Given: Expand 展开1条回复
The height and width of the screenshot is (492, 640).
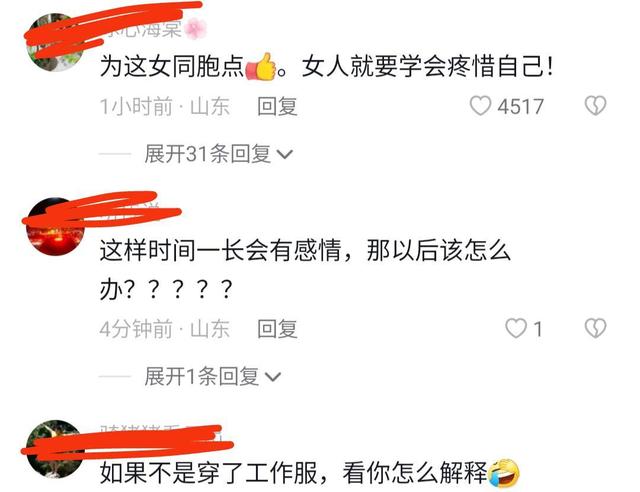Looking at the screenshot, I should point(212,376).
